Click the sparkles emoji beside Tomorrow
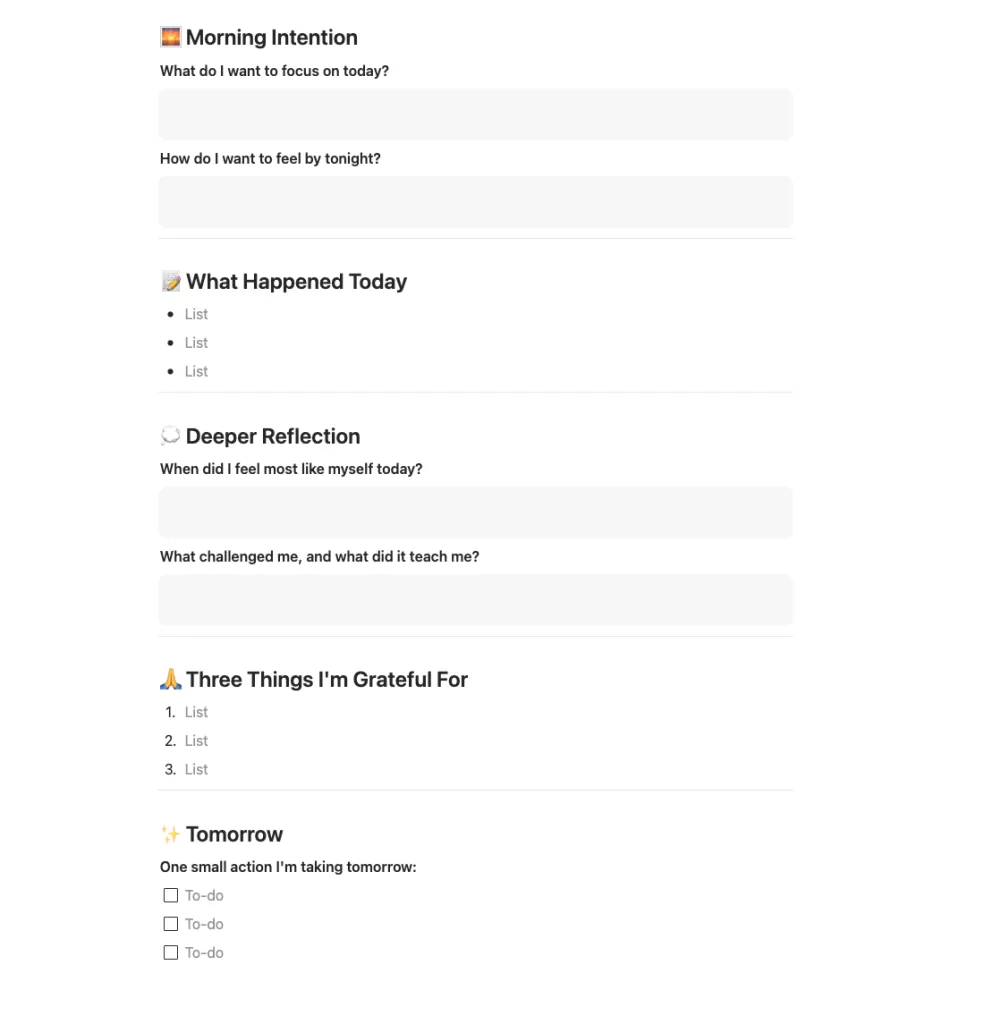Viewport: 1001px width, 1024px height. click(x=169, y=834)
